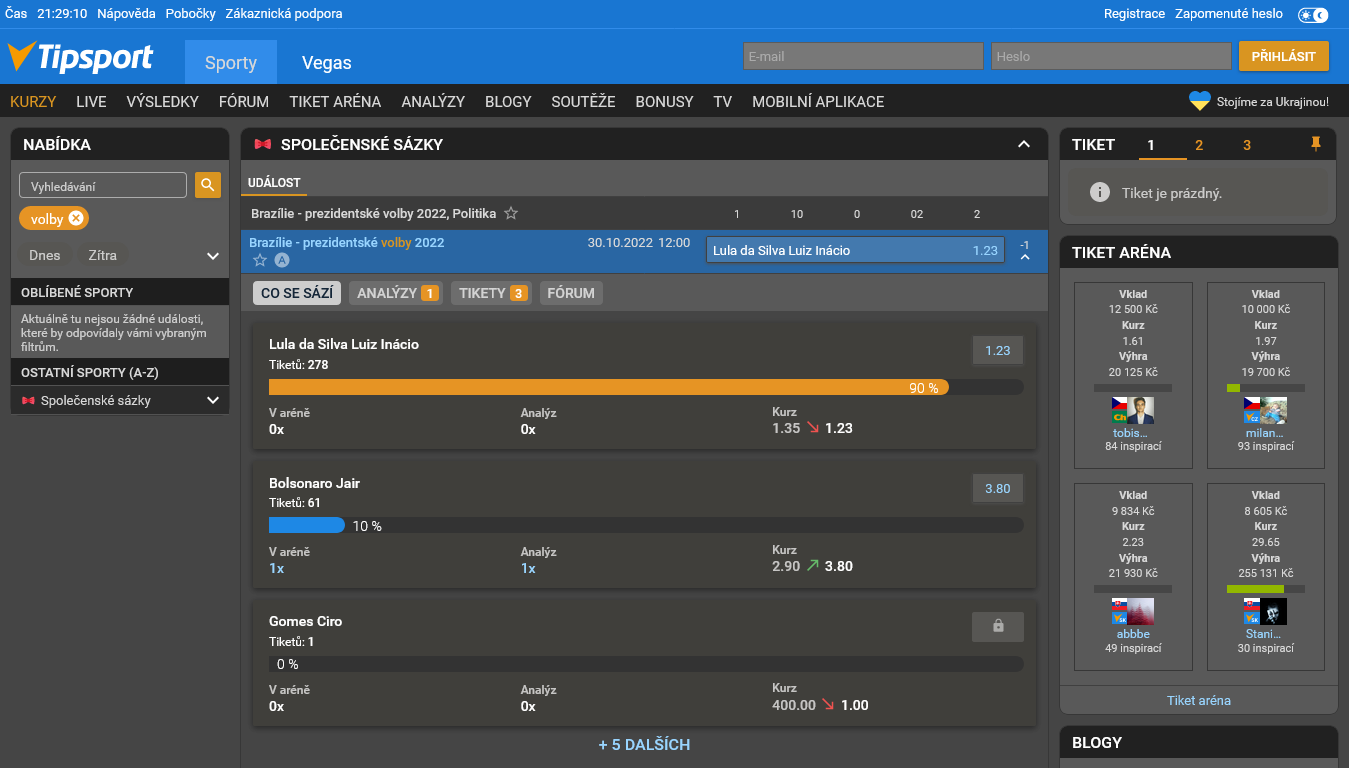Star the Politika competition row
The height and width of the screenshot is (768, 1349).
[x=511, y=213]
